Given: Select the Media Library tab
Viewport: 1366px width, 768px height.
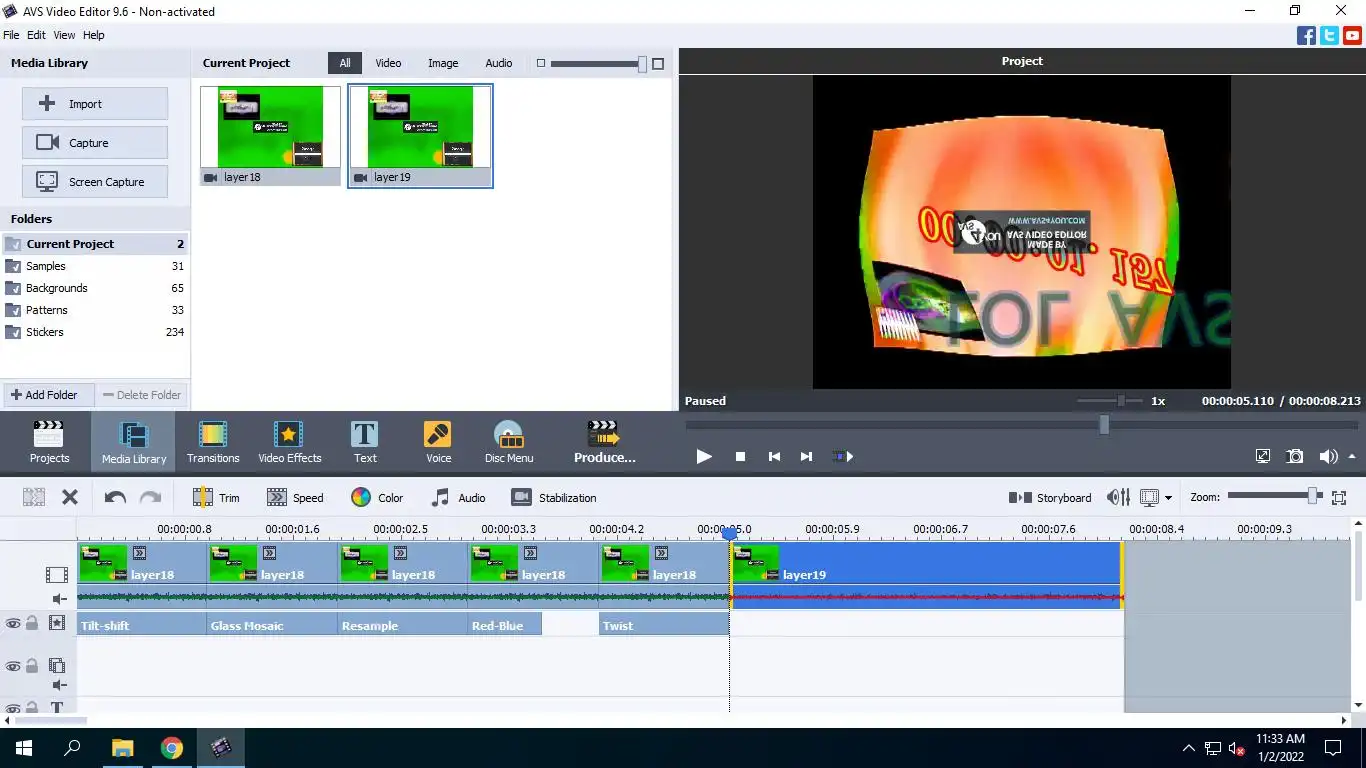Looking at the screenshot, I should [133, 442].
